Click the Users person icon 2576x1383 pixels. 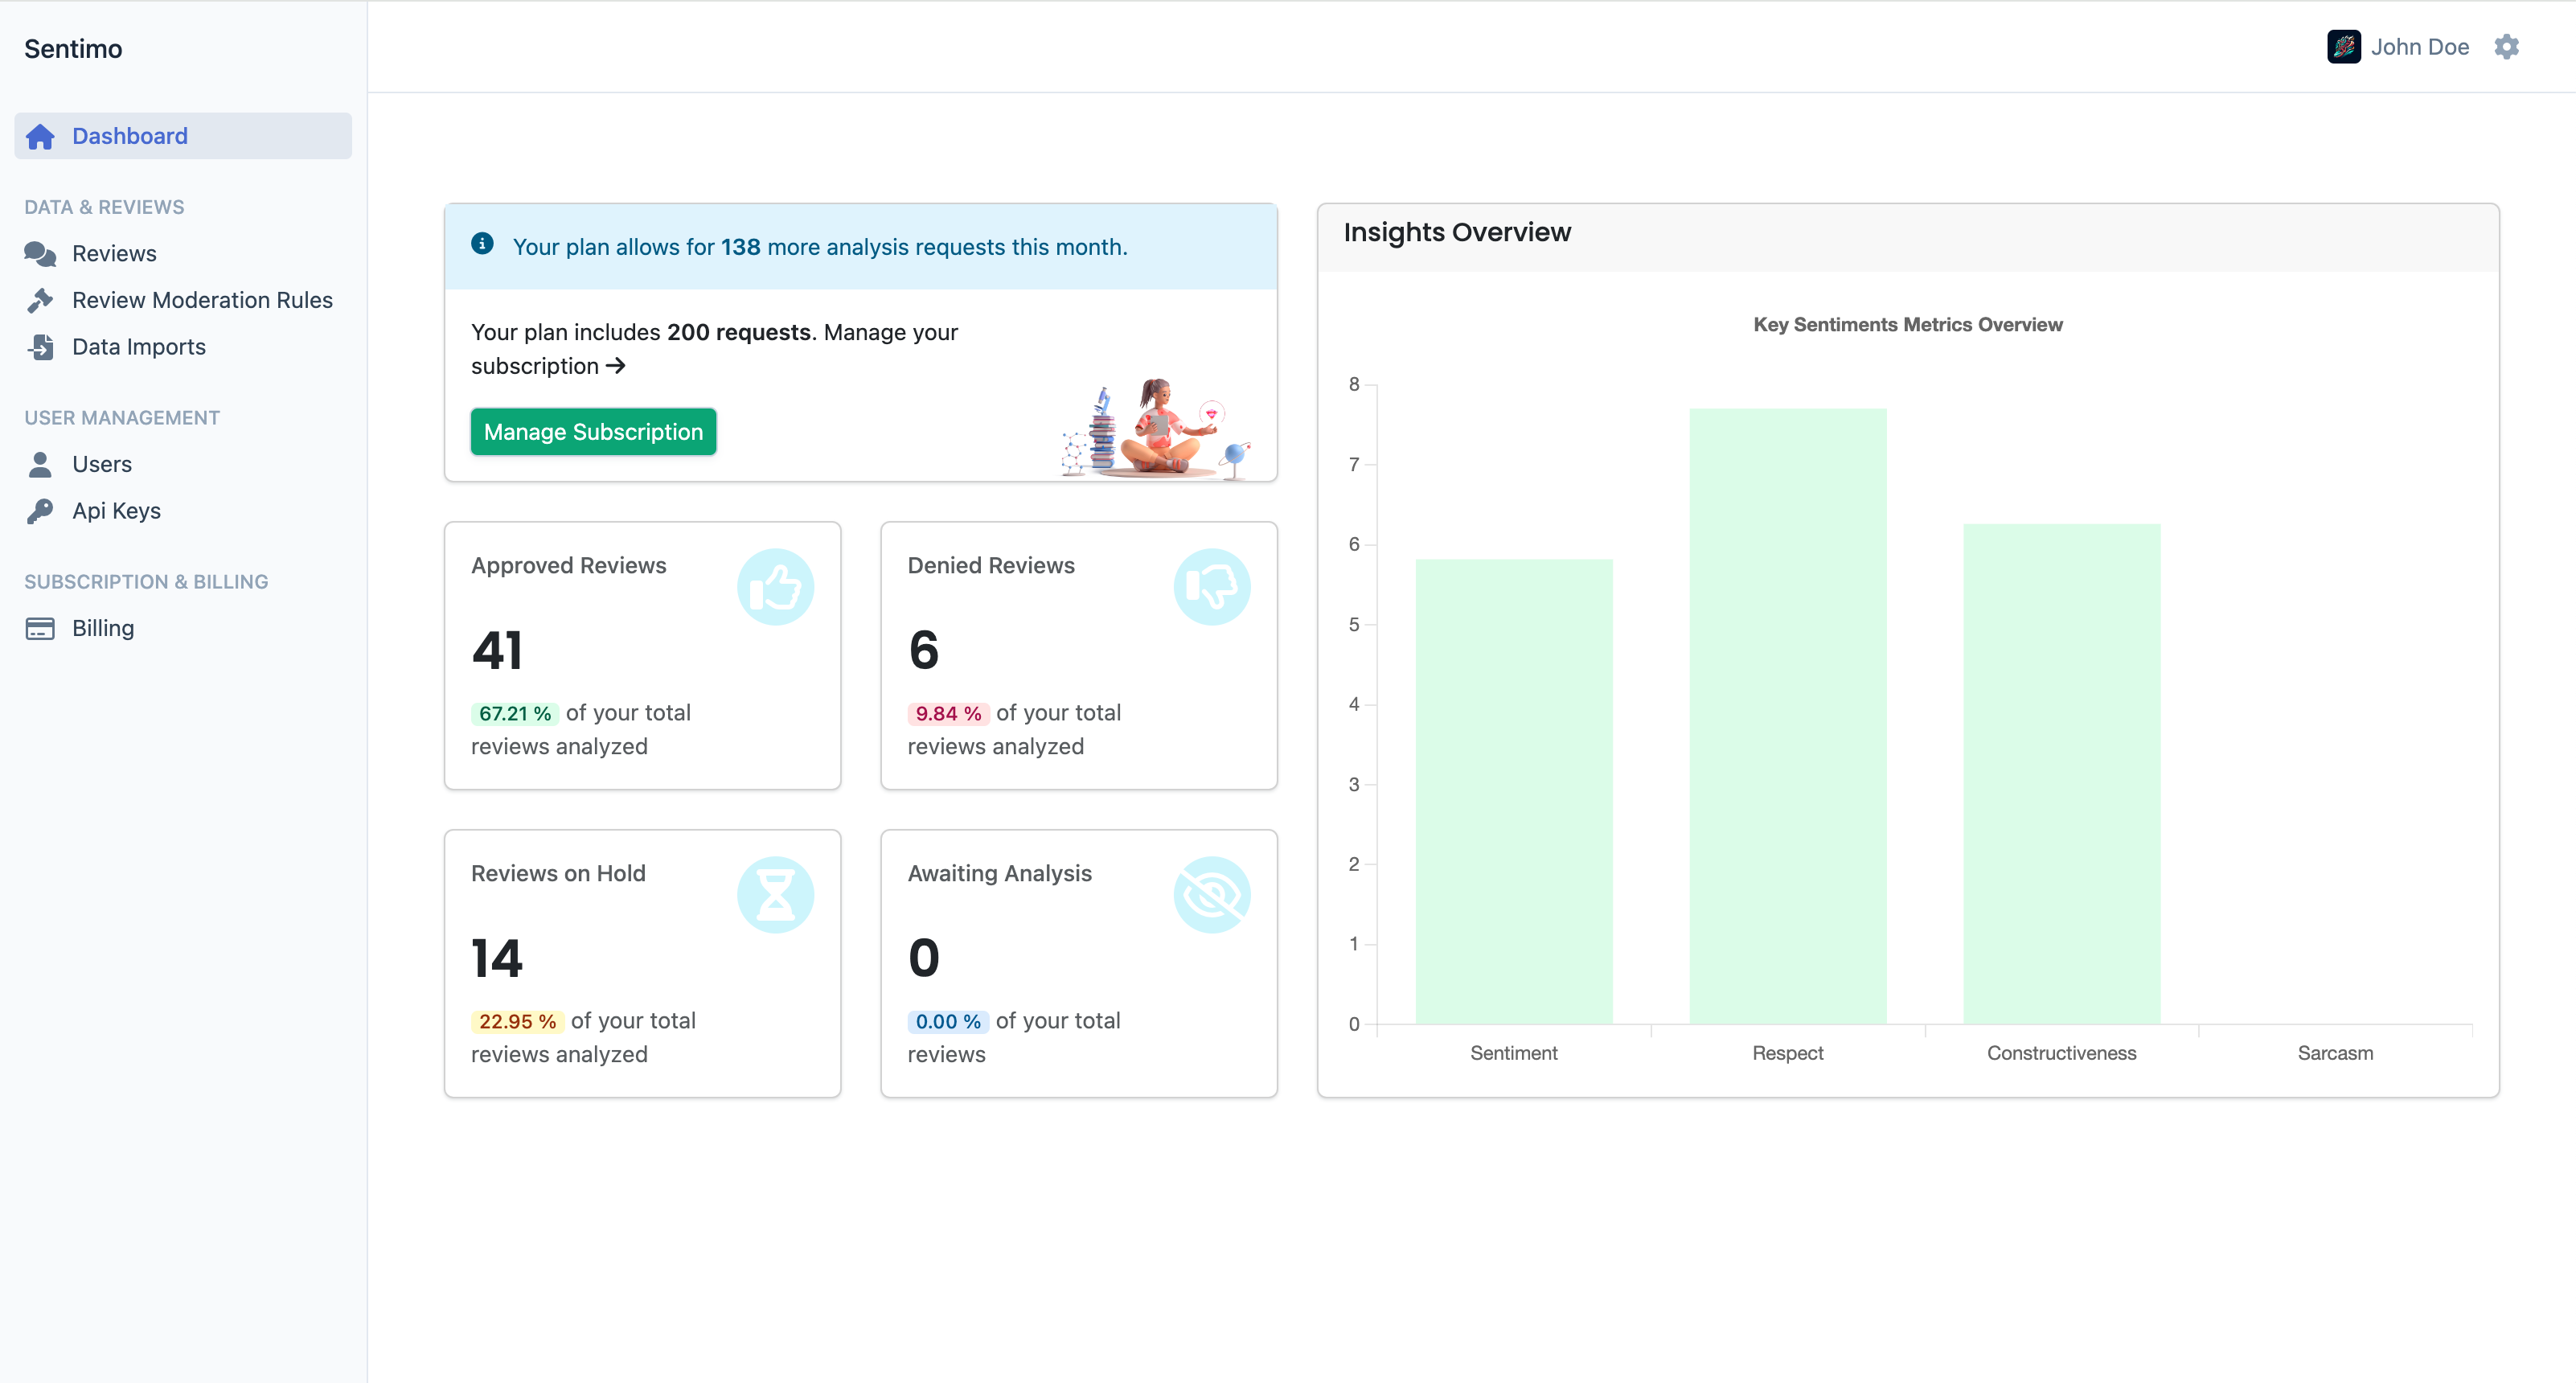click(x=38, y=462)
